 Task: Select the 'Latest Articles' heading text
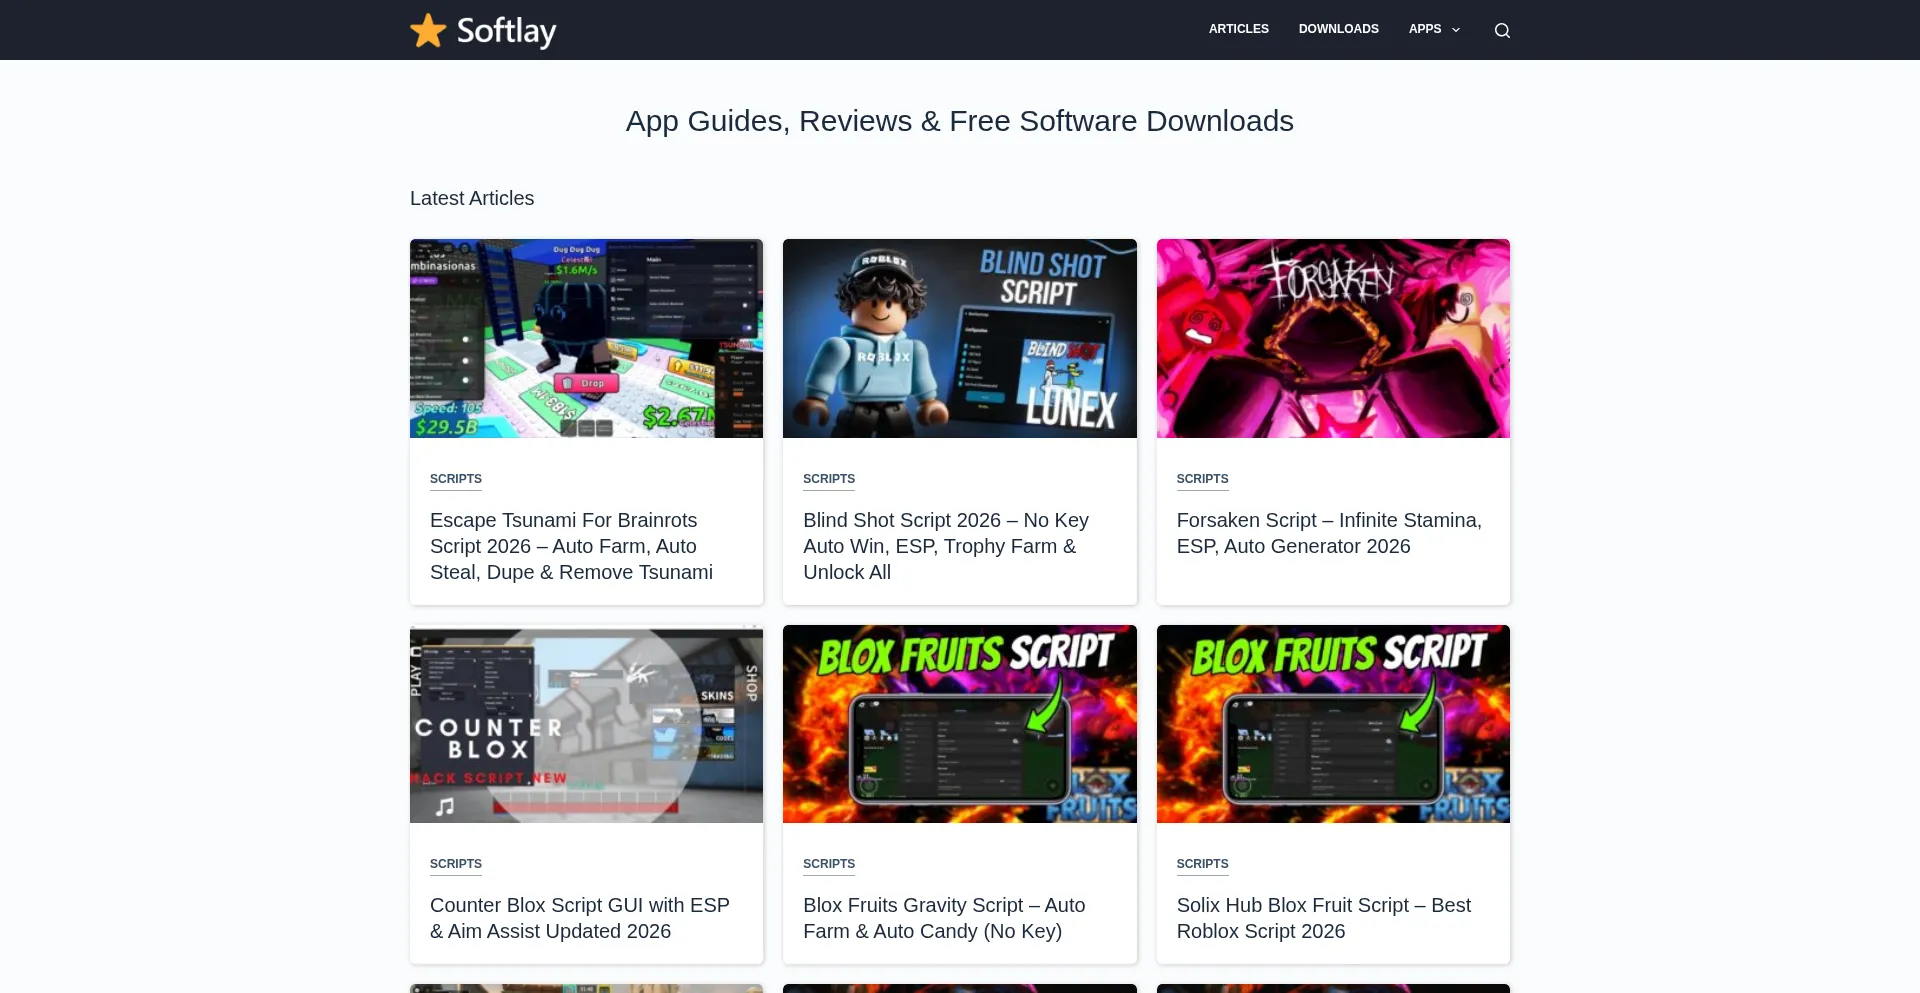(472, 198)
